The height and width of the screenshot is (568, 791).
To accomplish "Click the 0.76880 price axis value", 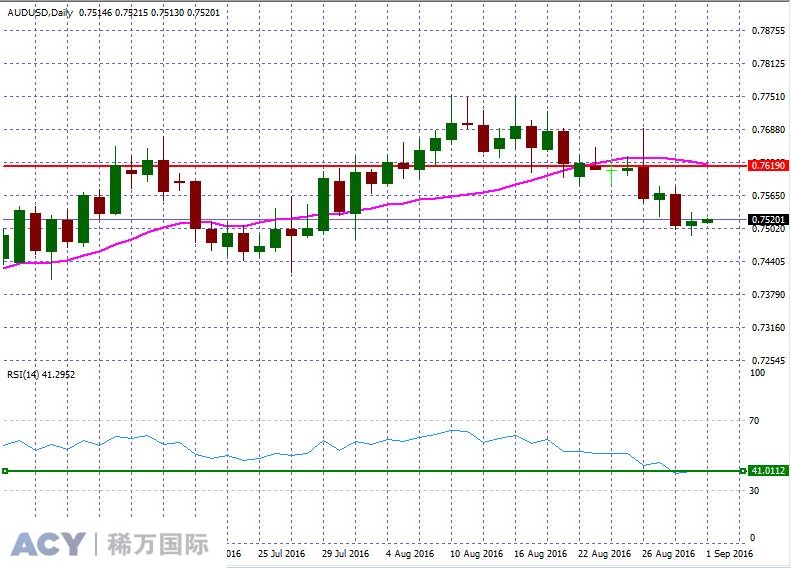I will [x=768, y=130].
